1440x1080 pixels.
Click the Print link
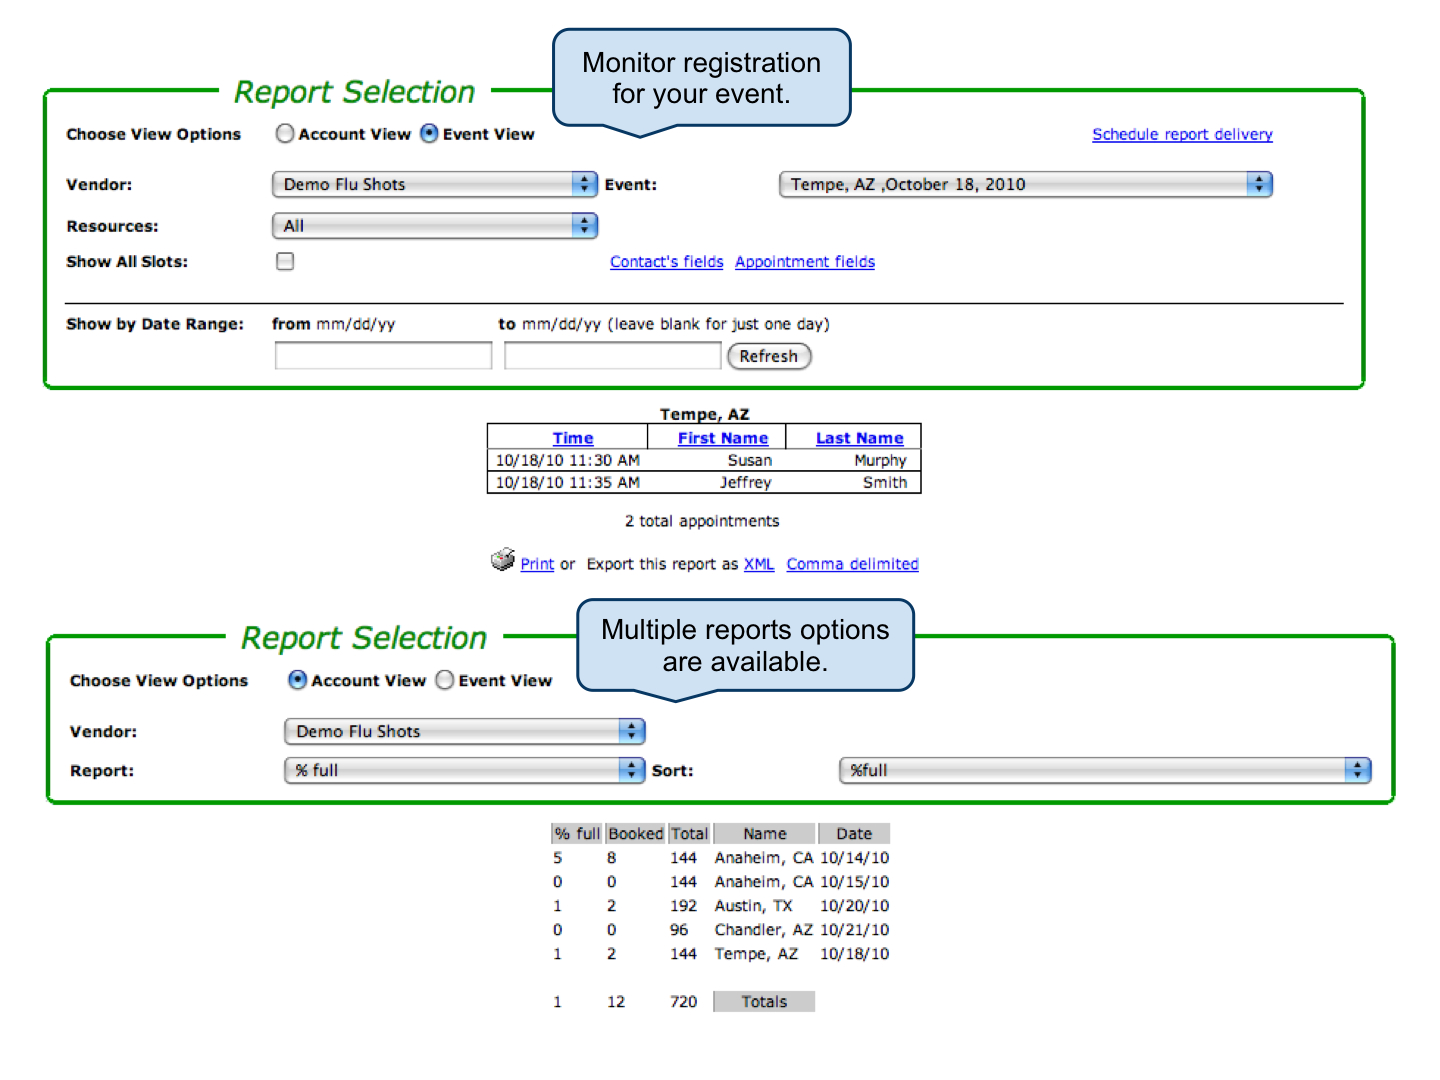click(x=537, y=564)
